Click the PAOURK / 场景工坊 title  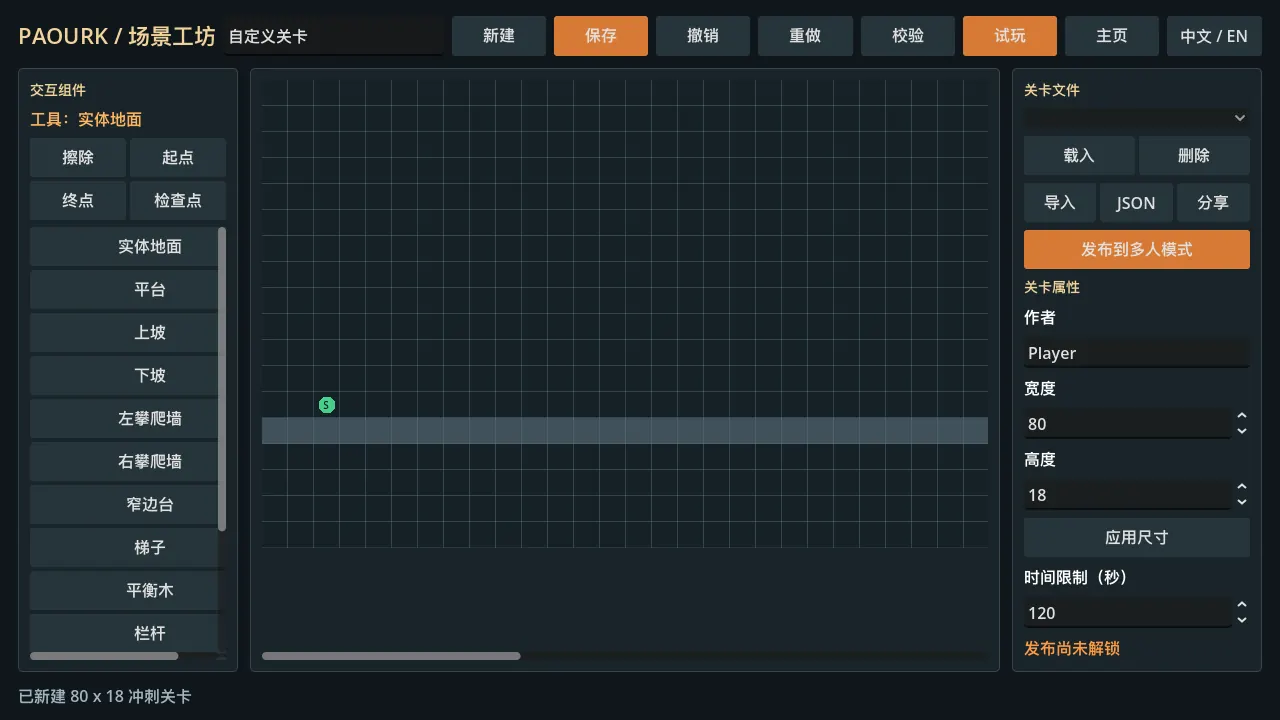[x=117, y=37]
